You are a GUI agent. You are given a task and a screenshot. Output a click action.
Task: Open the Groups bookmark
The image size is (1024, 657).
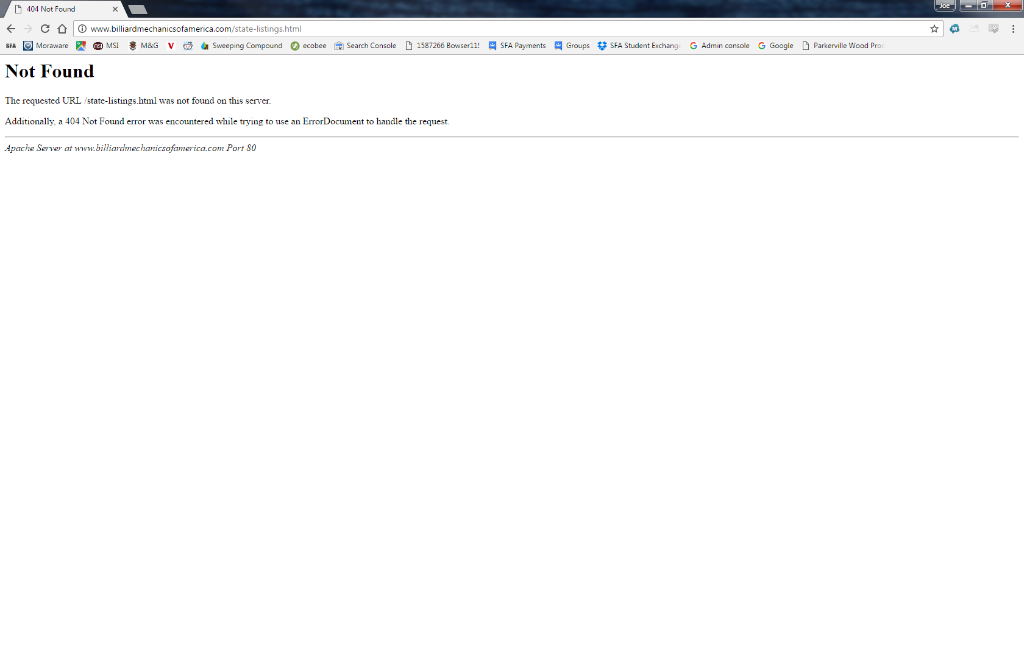tap(571, 46)
